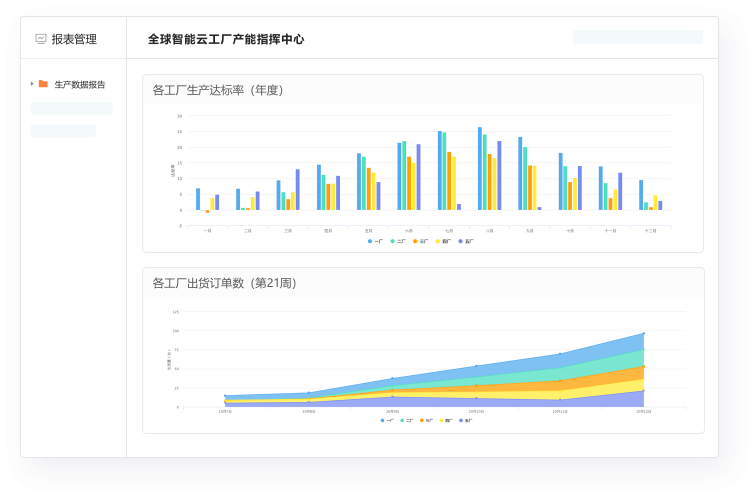The image size is (755, 498).
Task: Open the 报表管理 header label
Action: click(x=74, y=39)
